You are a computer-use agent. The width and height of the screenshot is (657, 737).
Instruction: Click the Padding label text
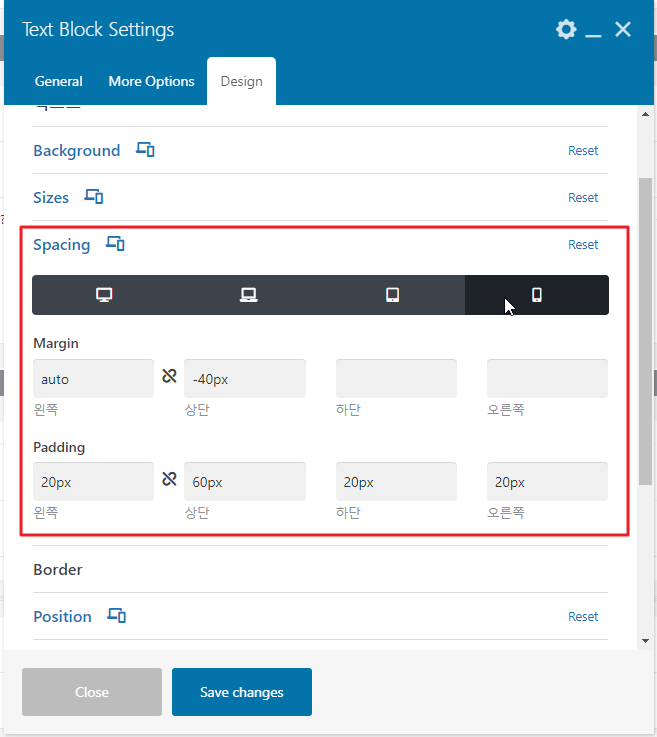pyautogui.click(x=59, y=447)
